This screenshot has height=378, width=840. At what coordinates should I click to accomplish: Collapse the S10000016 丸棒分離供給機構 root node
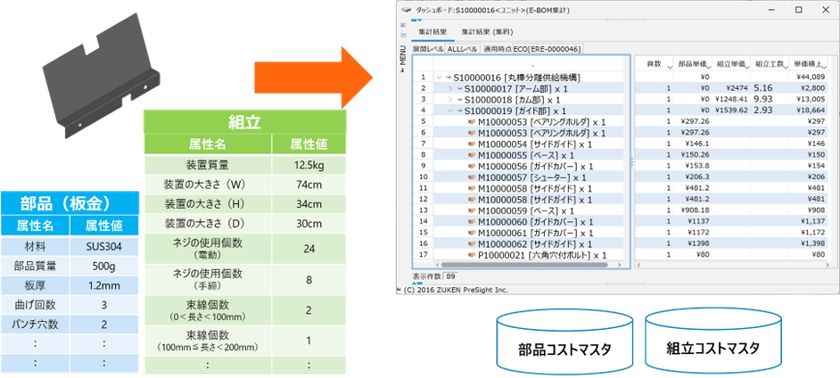click(439, 78)
